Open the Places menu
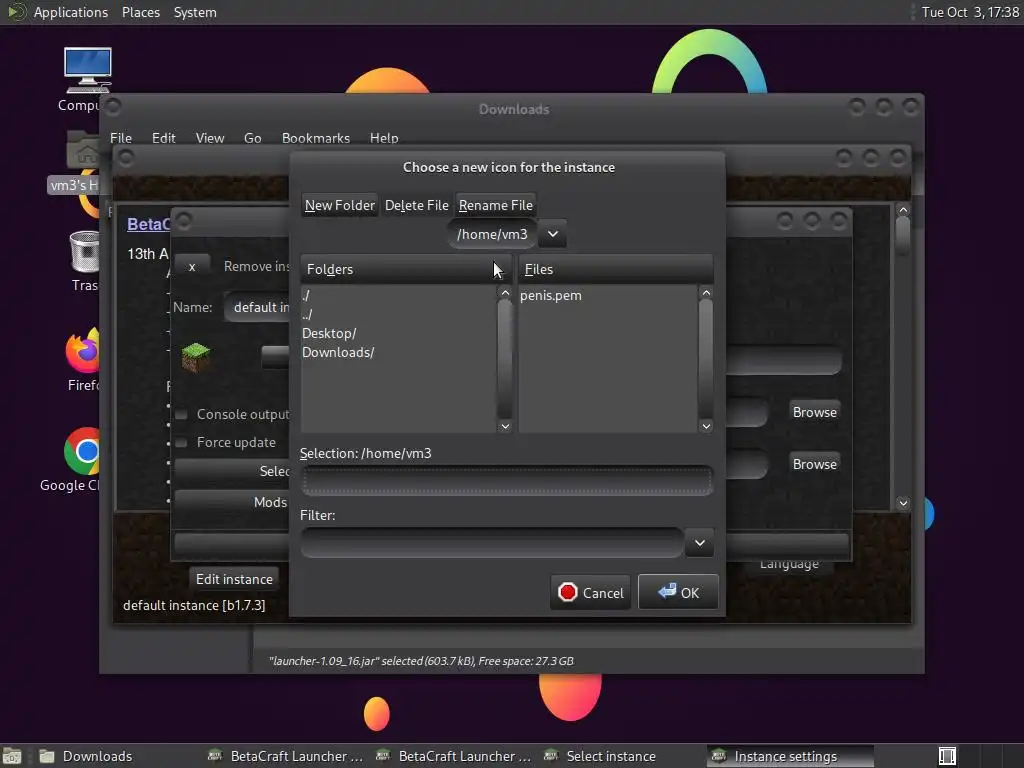This screenshot has width=1024, height=768. 140,12
